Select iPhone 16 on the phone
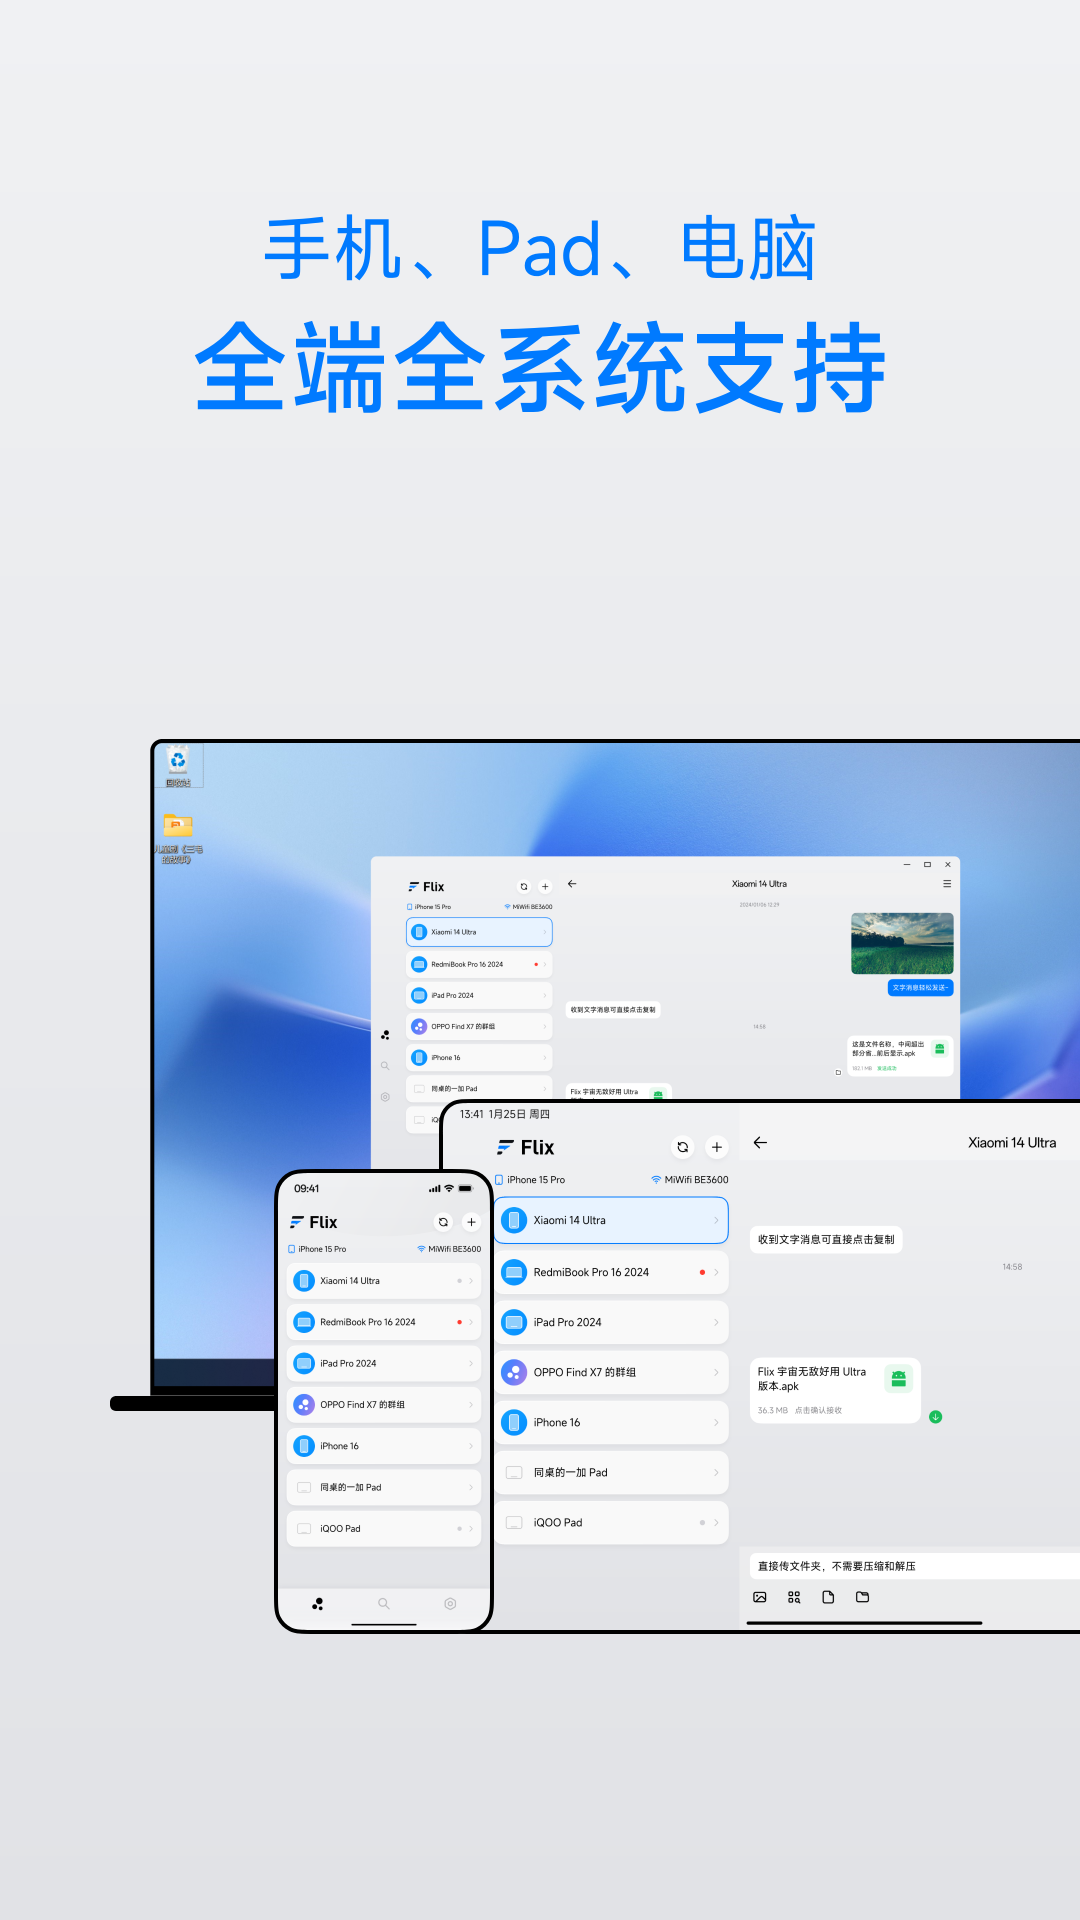Screen dimensions: 1080x1920 coord(384,1446)
